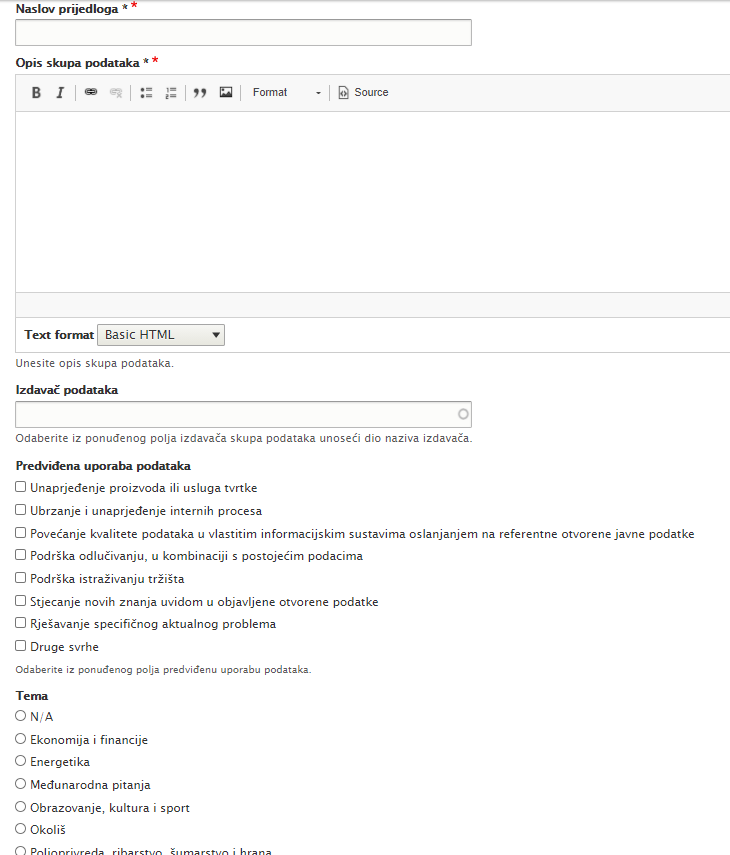Expand the Text format 'Basic HTML' dropdown

tap(161, 335)
